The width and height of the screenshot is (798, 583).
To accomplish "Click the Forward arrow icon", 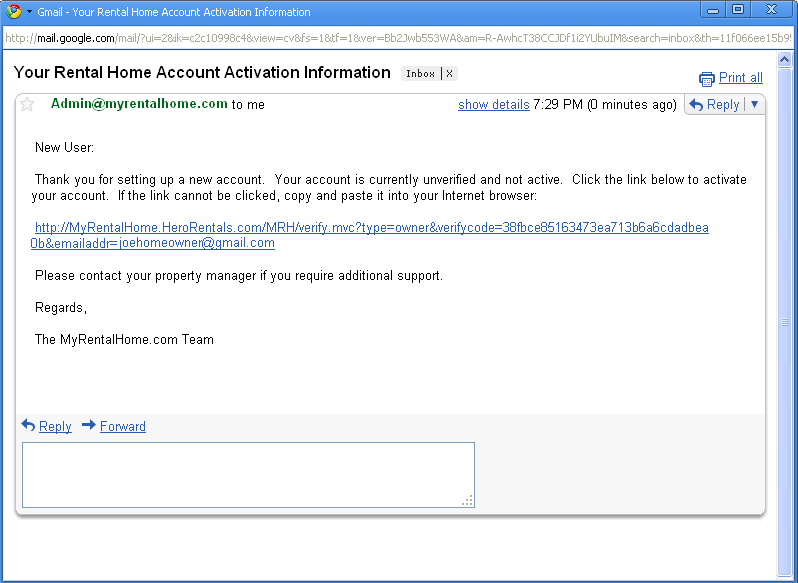I will pyautogui.click(x=89, y=425).
